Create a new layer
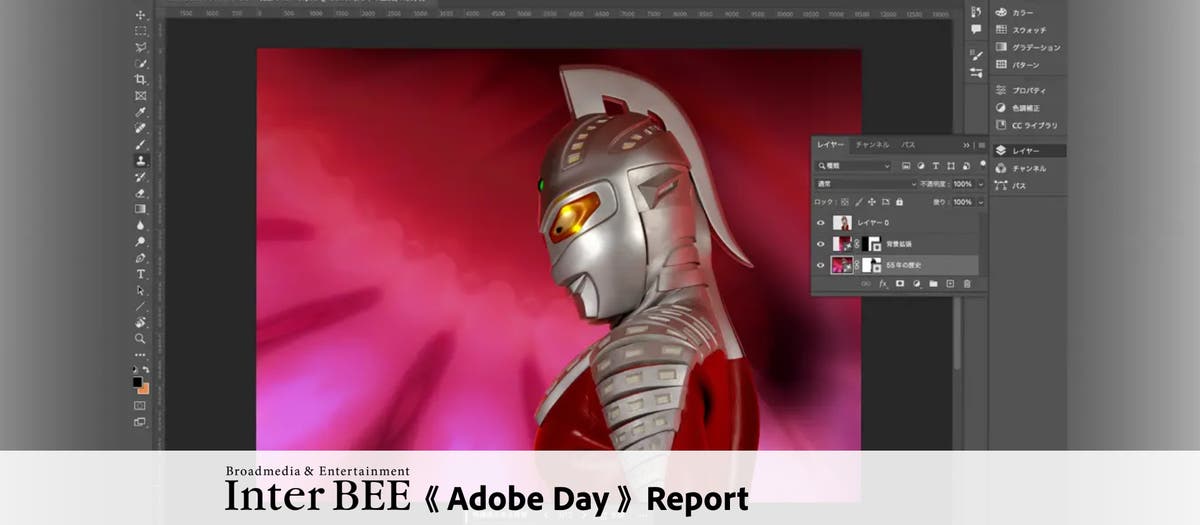The width and height of the screenshot is (1200, 525). coord(950,284)
